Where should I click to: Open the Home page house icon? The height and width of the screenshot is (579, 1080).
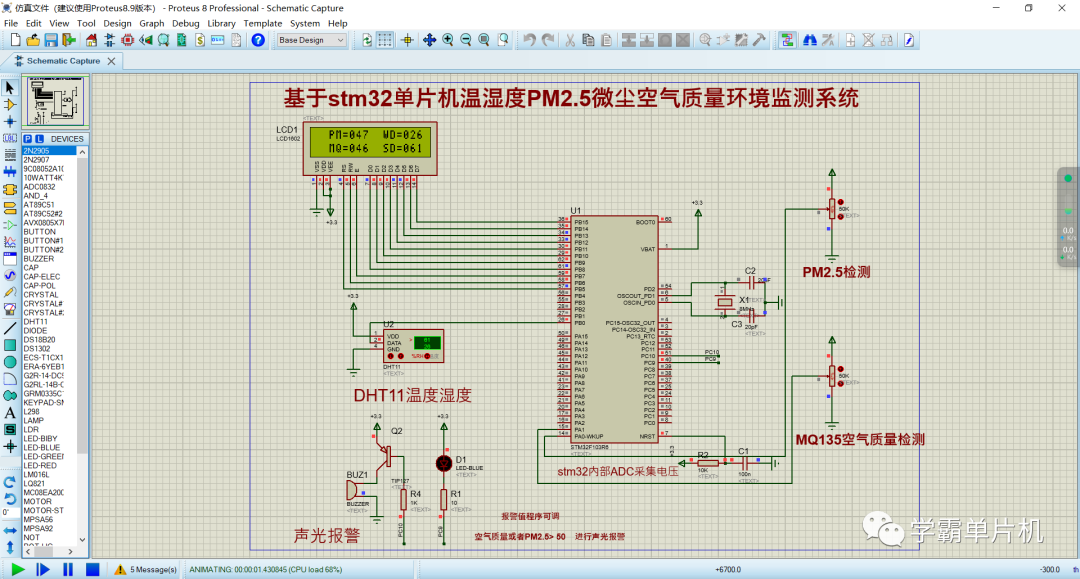pos(91,41)
